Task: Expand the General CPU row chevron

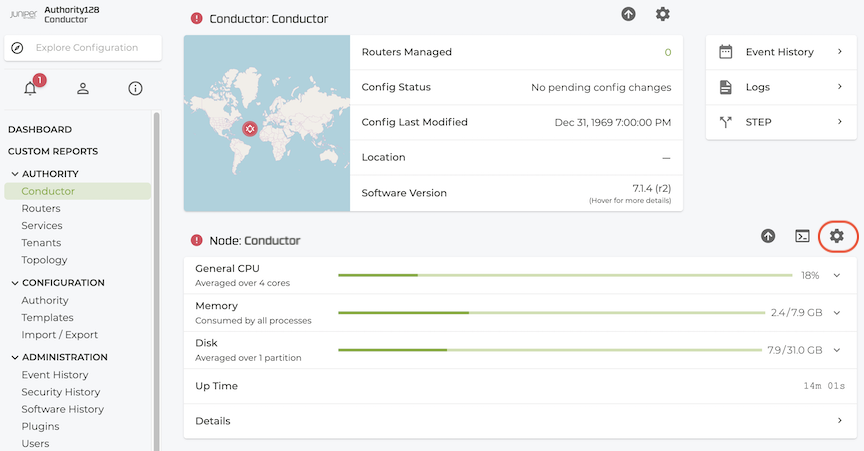Action: pos(836,275)
